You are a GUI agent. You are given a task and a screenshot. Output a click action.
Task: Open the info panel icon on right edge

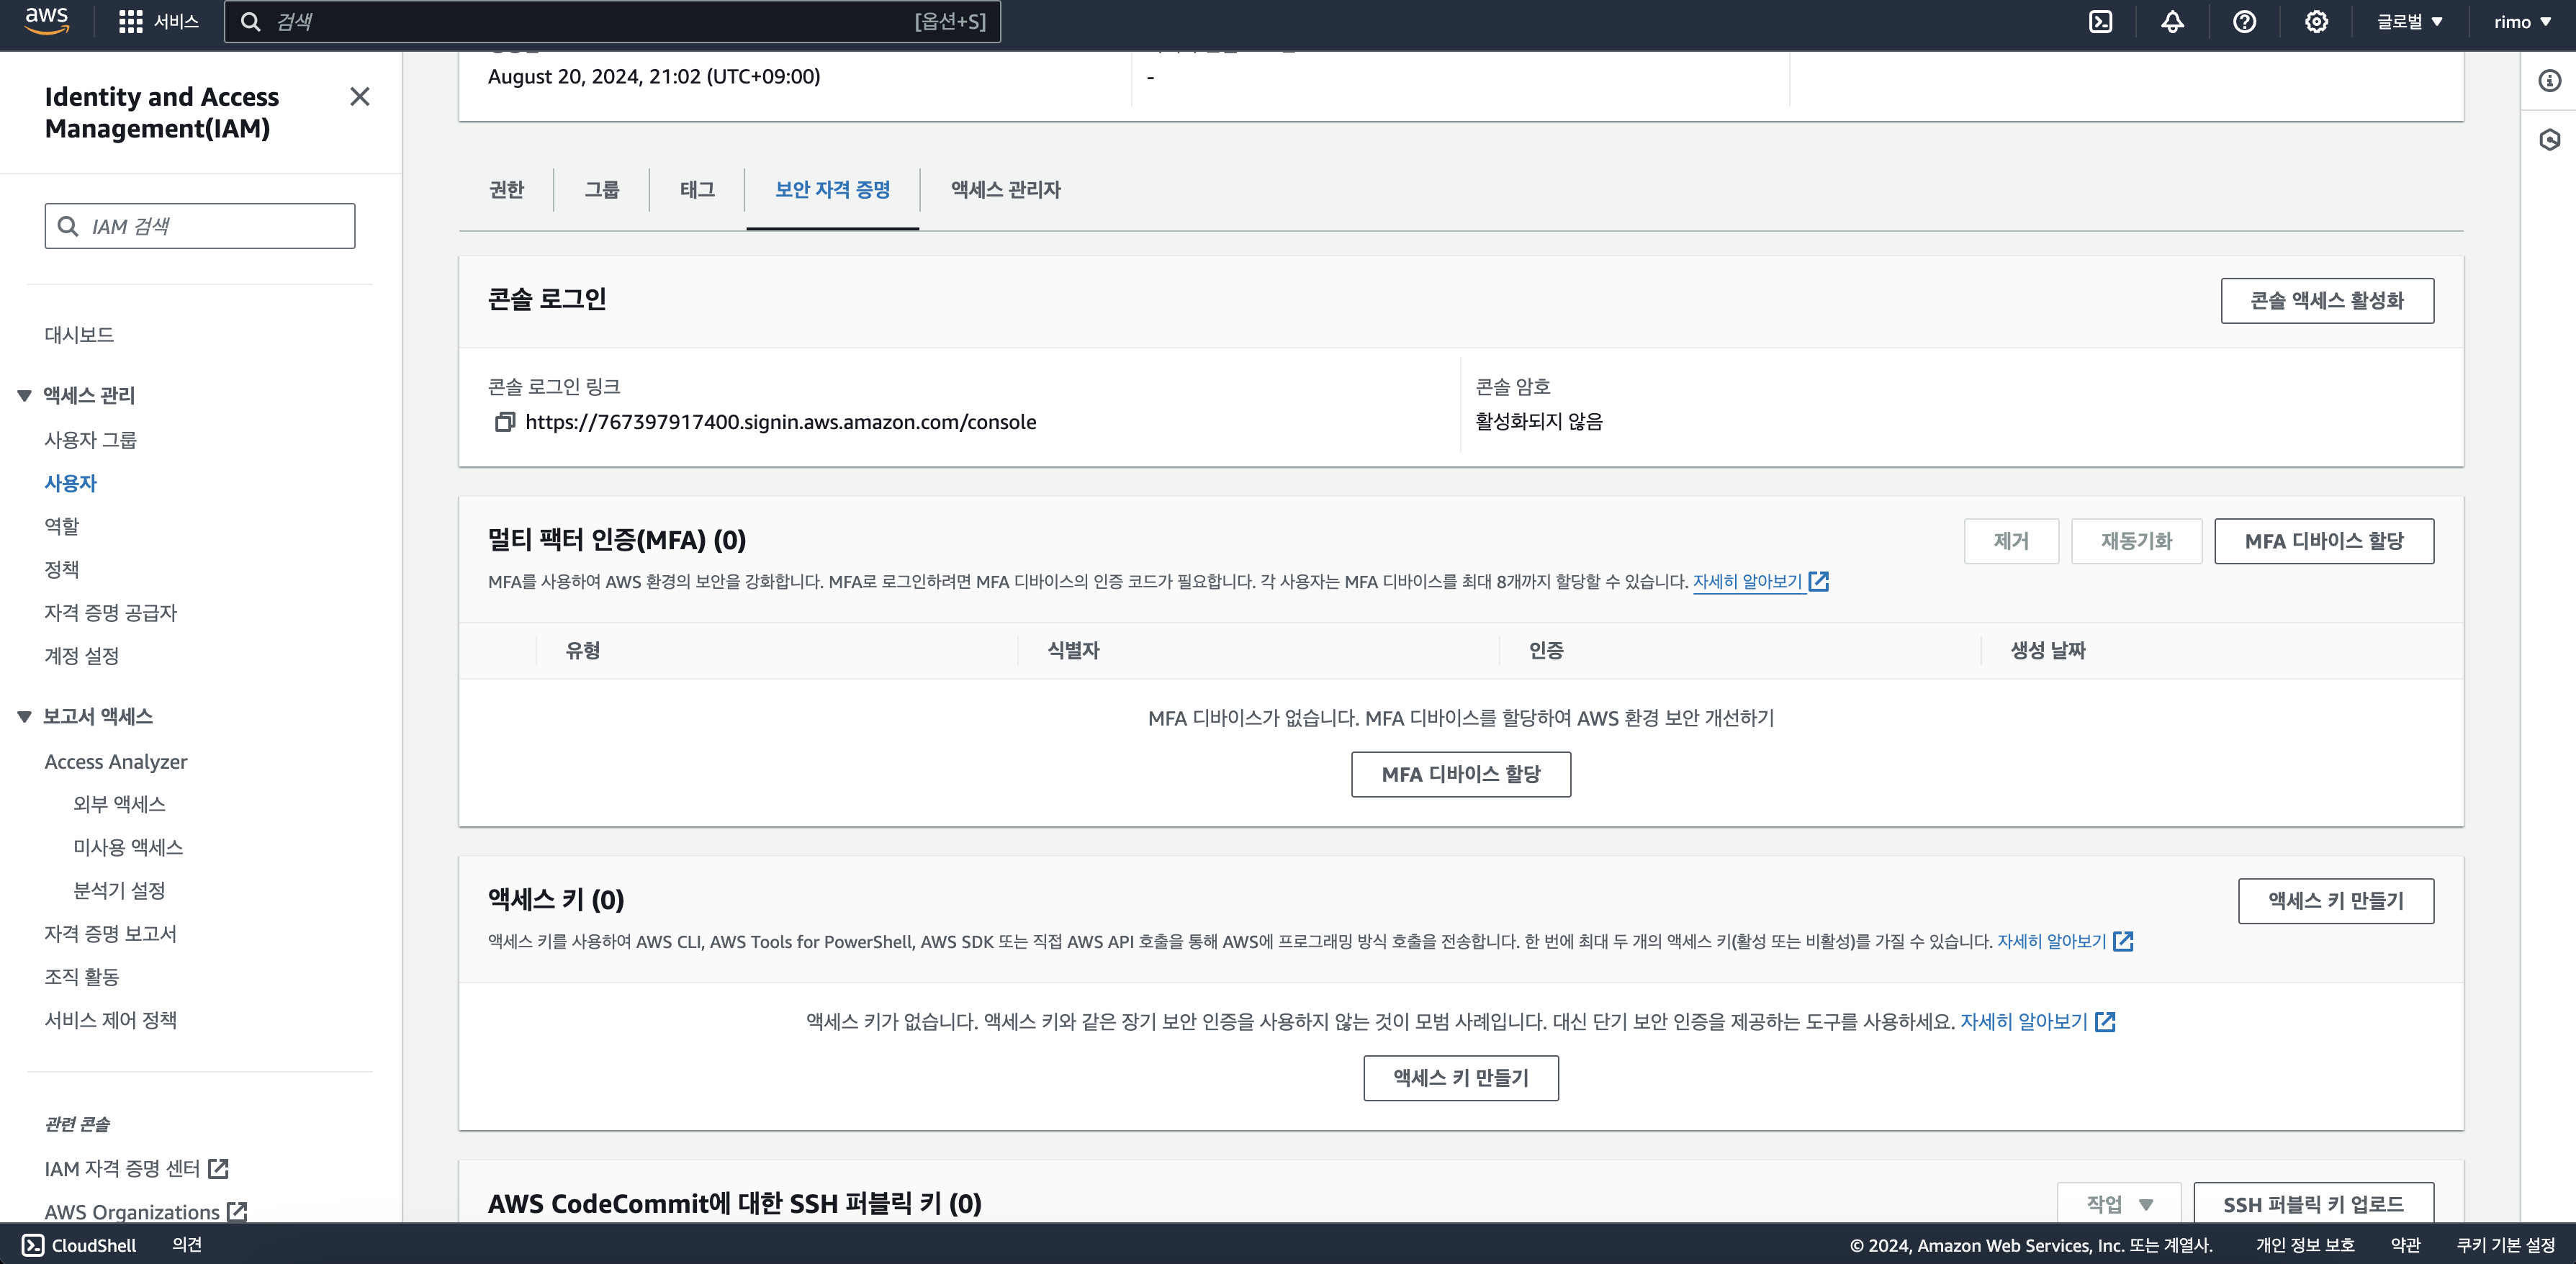2549,81
